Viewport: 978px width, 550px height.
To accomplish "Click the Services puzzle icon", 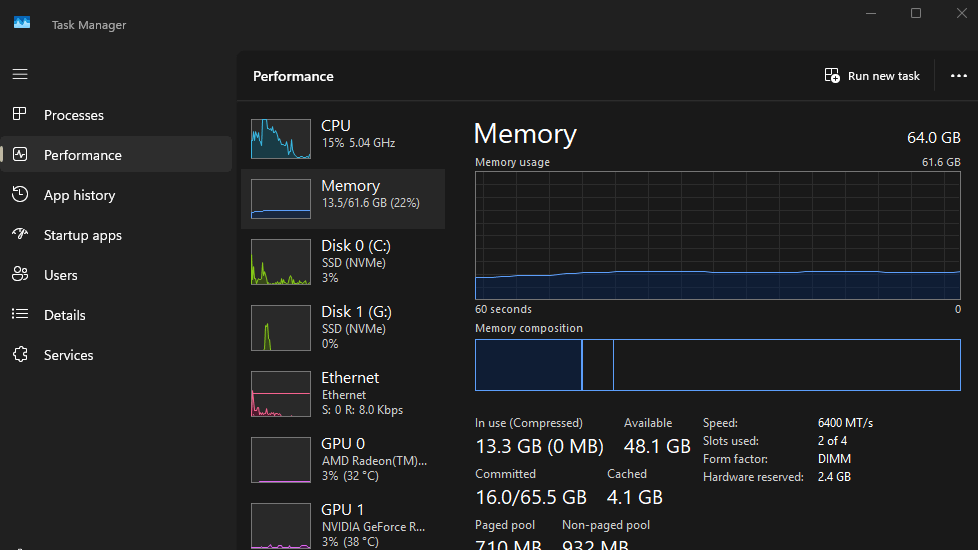I will click(20, 354).
